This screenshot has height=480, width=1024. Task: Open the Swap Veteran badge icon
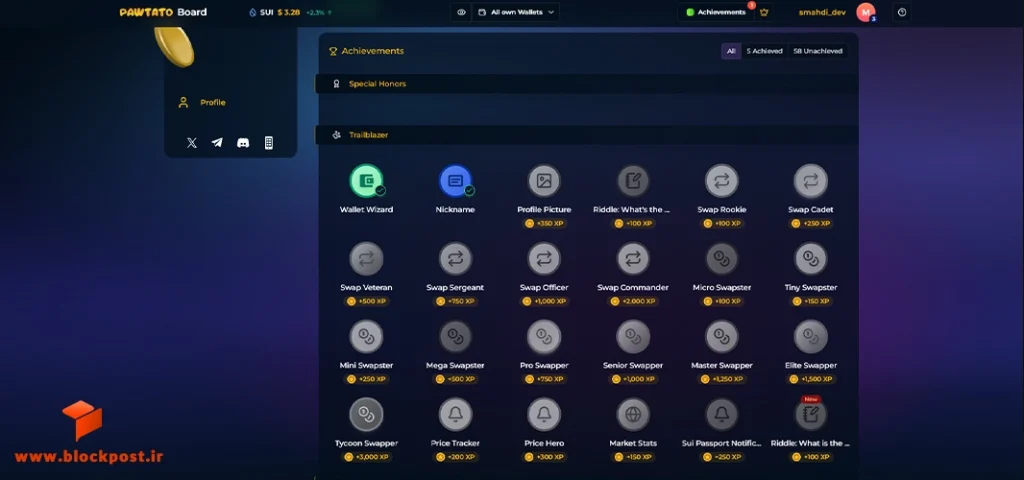point(366,259)
